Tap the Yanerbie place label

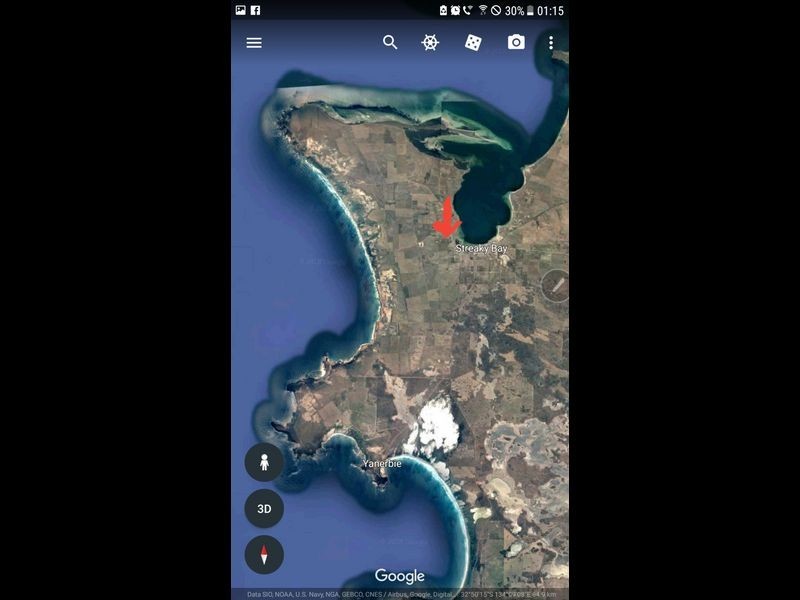[382, 464]
